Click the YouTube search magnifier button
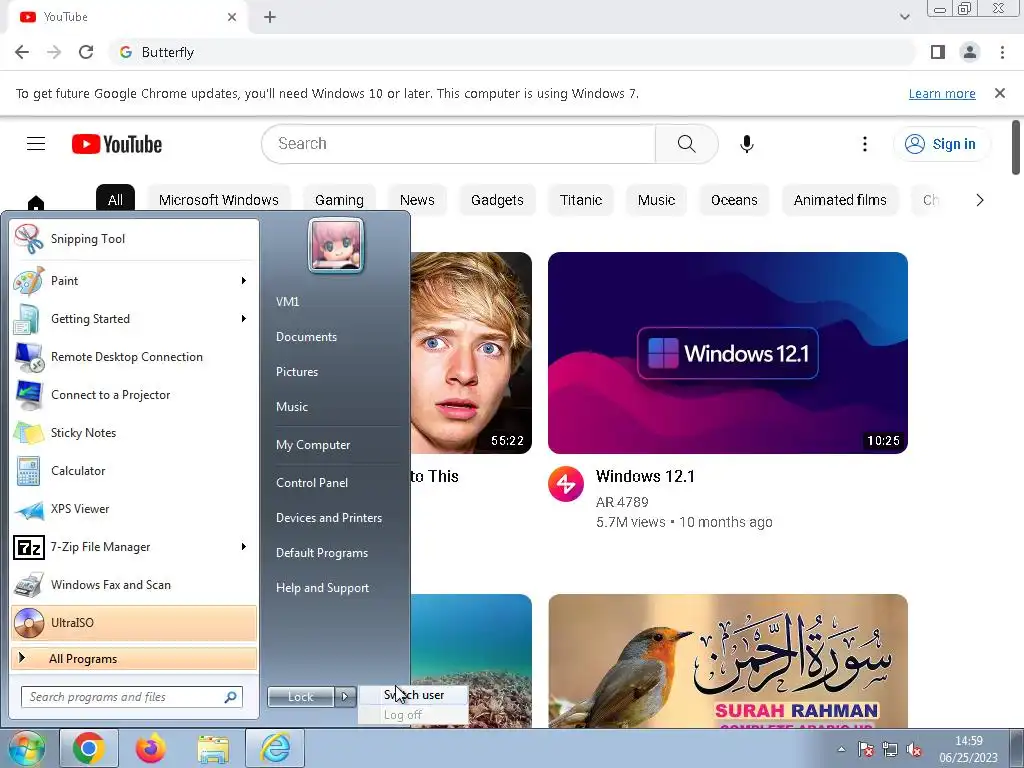This screenshot has width=1024, height=768. (686, 144)
